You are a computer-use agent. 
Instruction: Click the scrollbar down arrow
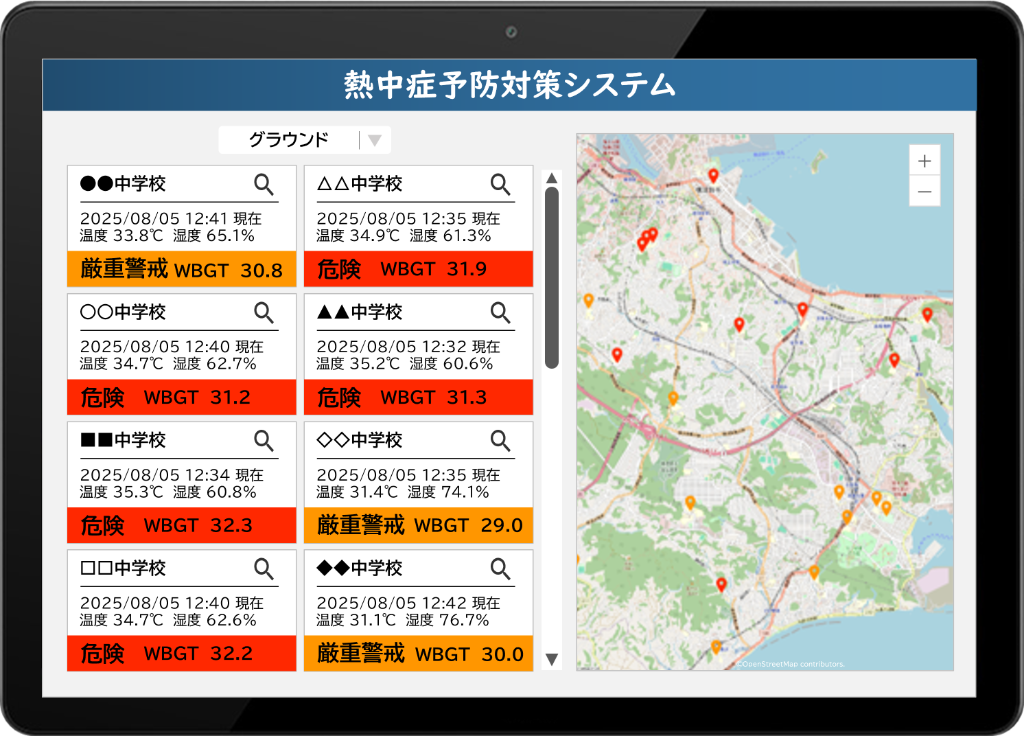coord(552,658)
